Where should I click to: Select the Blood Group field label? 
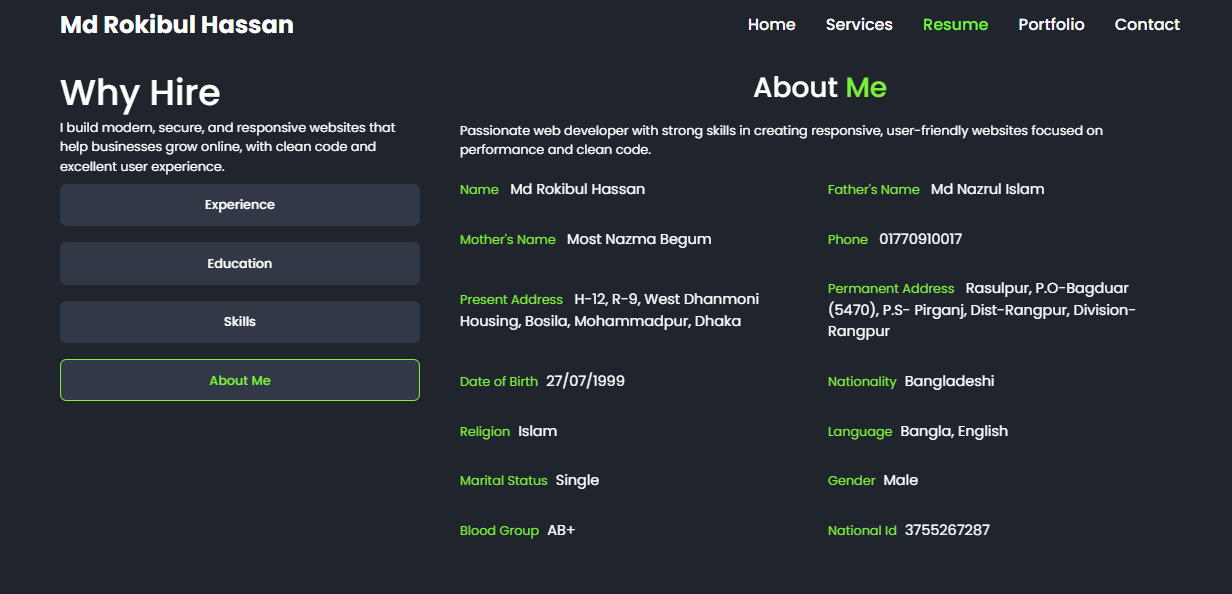(500, 530)
